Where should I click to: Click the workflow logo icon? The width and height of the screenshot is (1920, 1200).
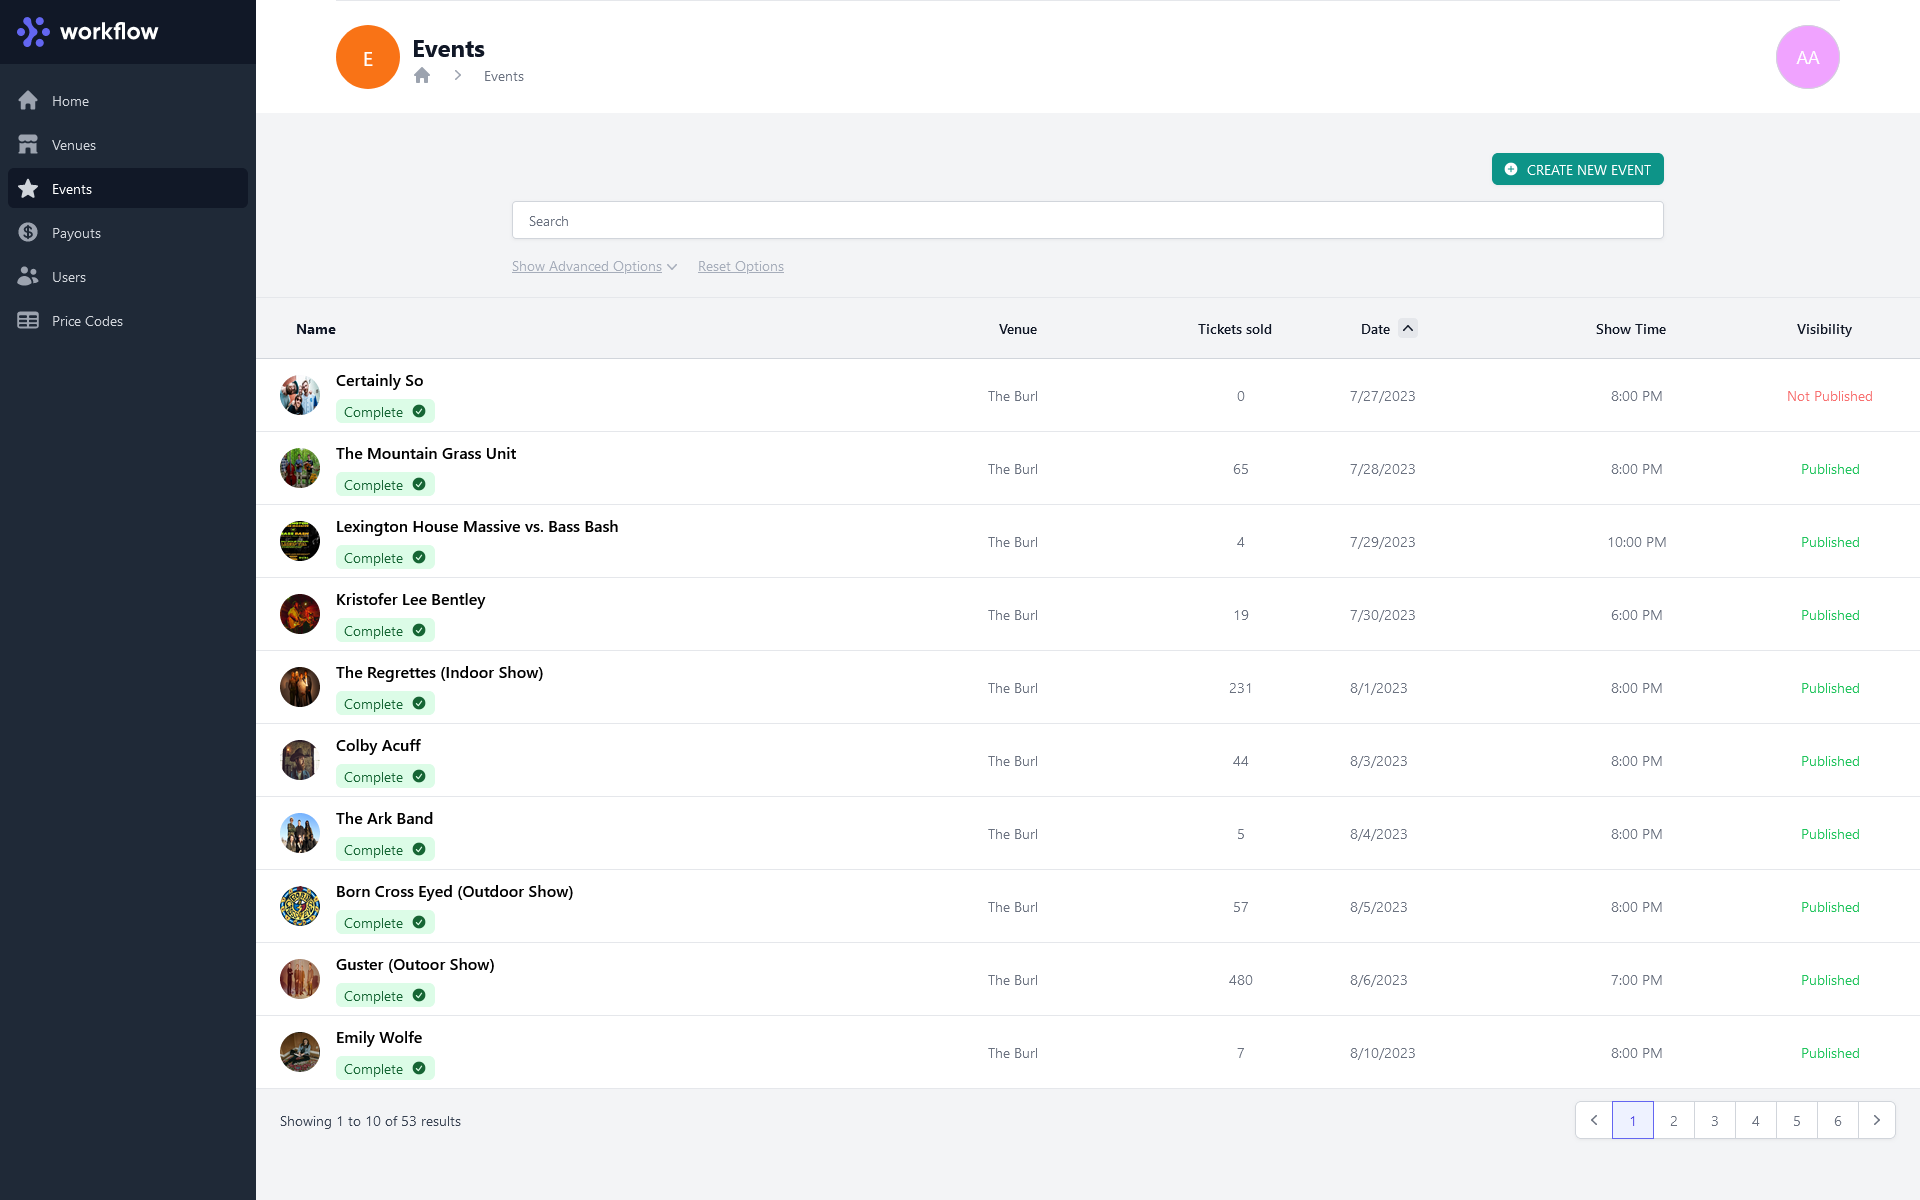point(33,31)
